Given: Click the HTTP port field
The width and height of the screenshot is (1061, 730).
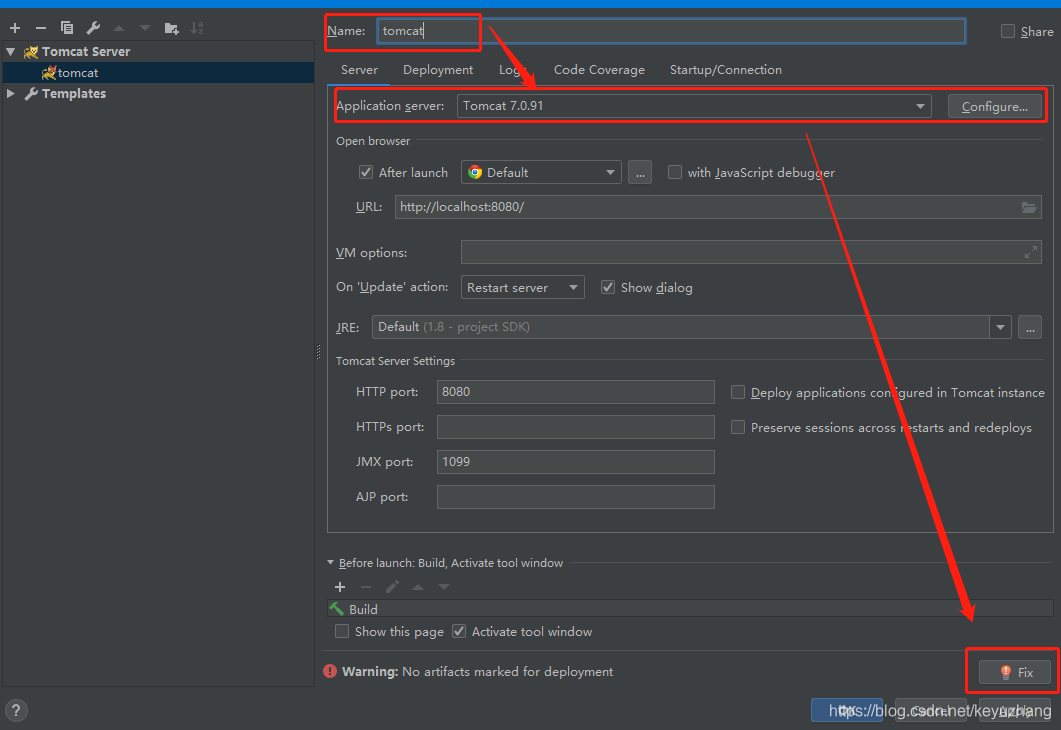Looking at the screenshot, I should coord(576,392).
